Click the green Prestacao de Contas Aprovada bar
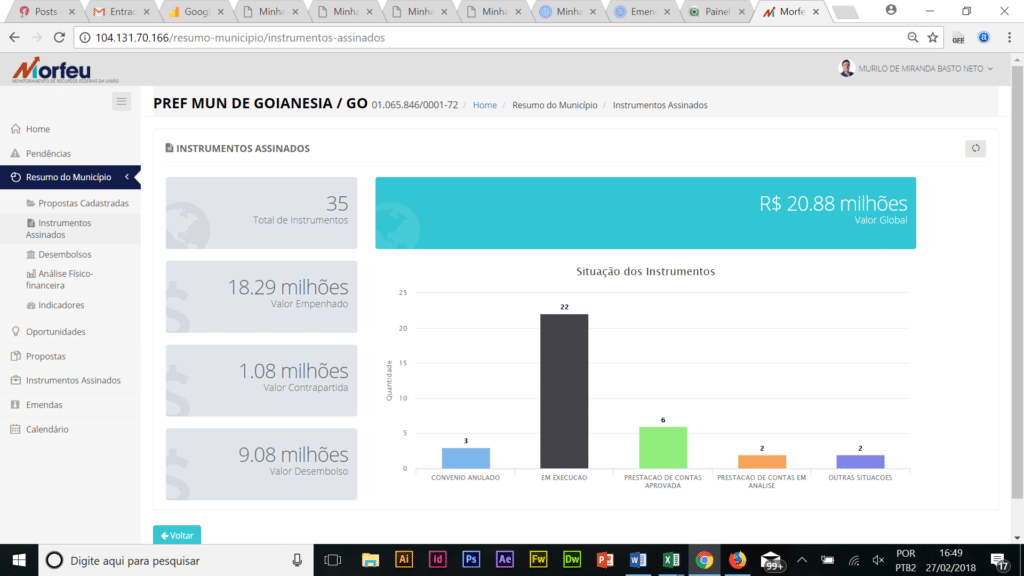 pyautogui.click(x=662, y=447)
